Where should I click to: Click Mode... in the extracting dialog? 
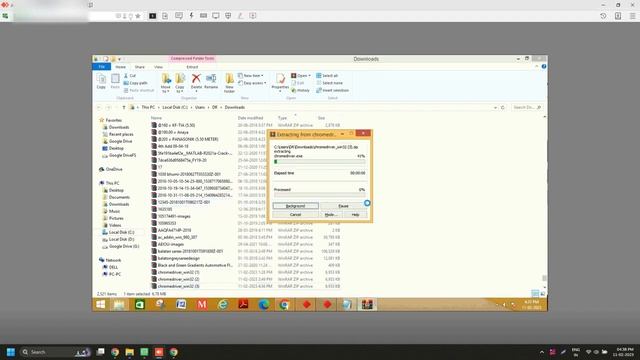pyautogui.click(x=330, y=215)
